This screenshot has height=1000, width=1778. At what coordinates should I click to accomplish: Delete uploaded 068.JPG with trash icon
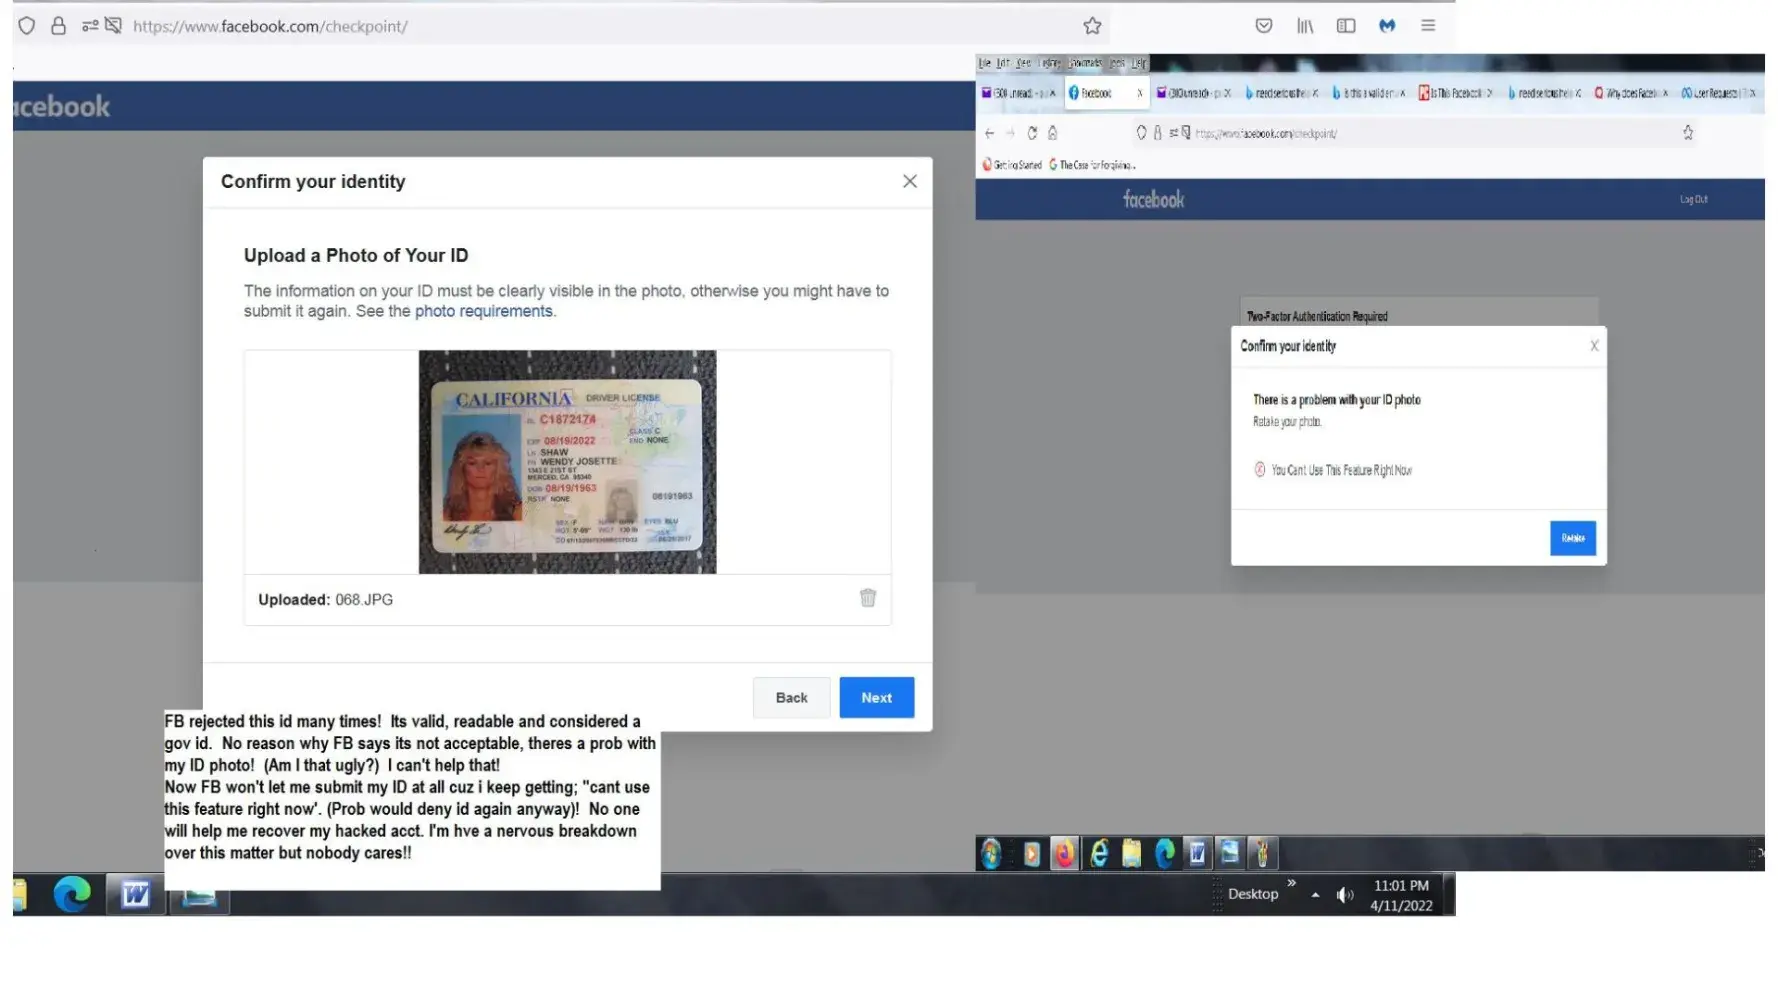click(867, 598)
